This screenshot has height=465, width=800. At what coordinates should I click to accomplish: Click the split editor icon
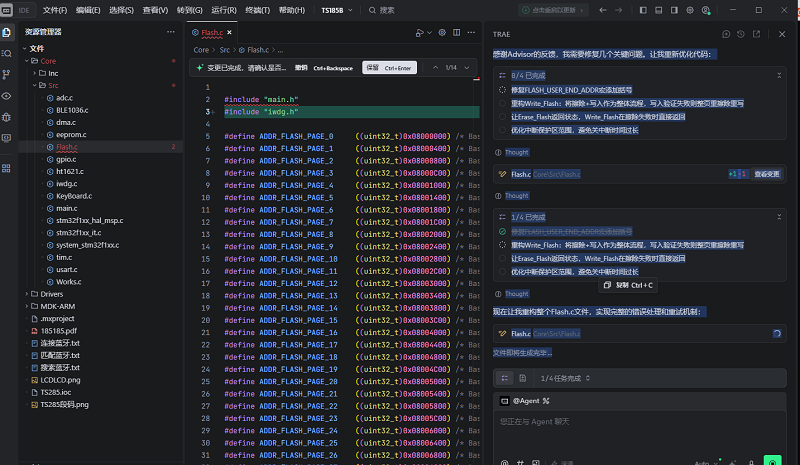click(457, 32)
